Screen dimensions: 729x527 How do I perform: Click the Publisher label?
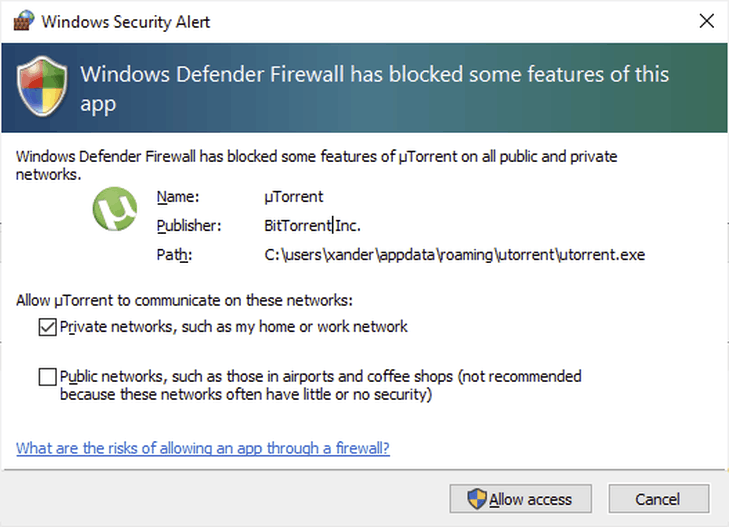click(x=189, y=225)
